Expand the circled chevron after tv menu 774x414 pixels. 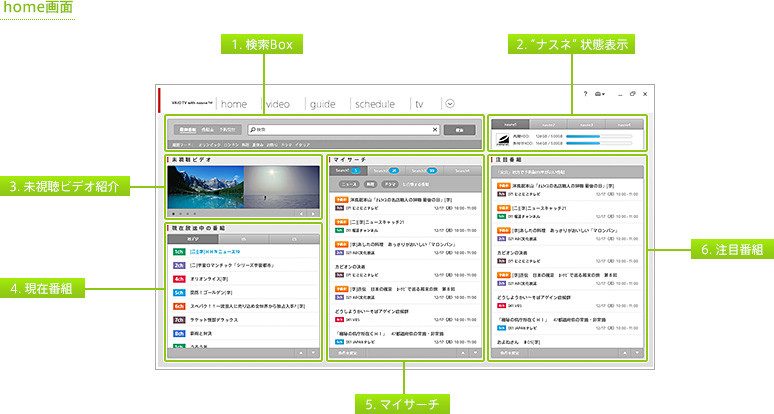[x=450, y=103]
